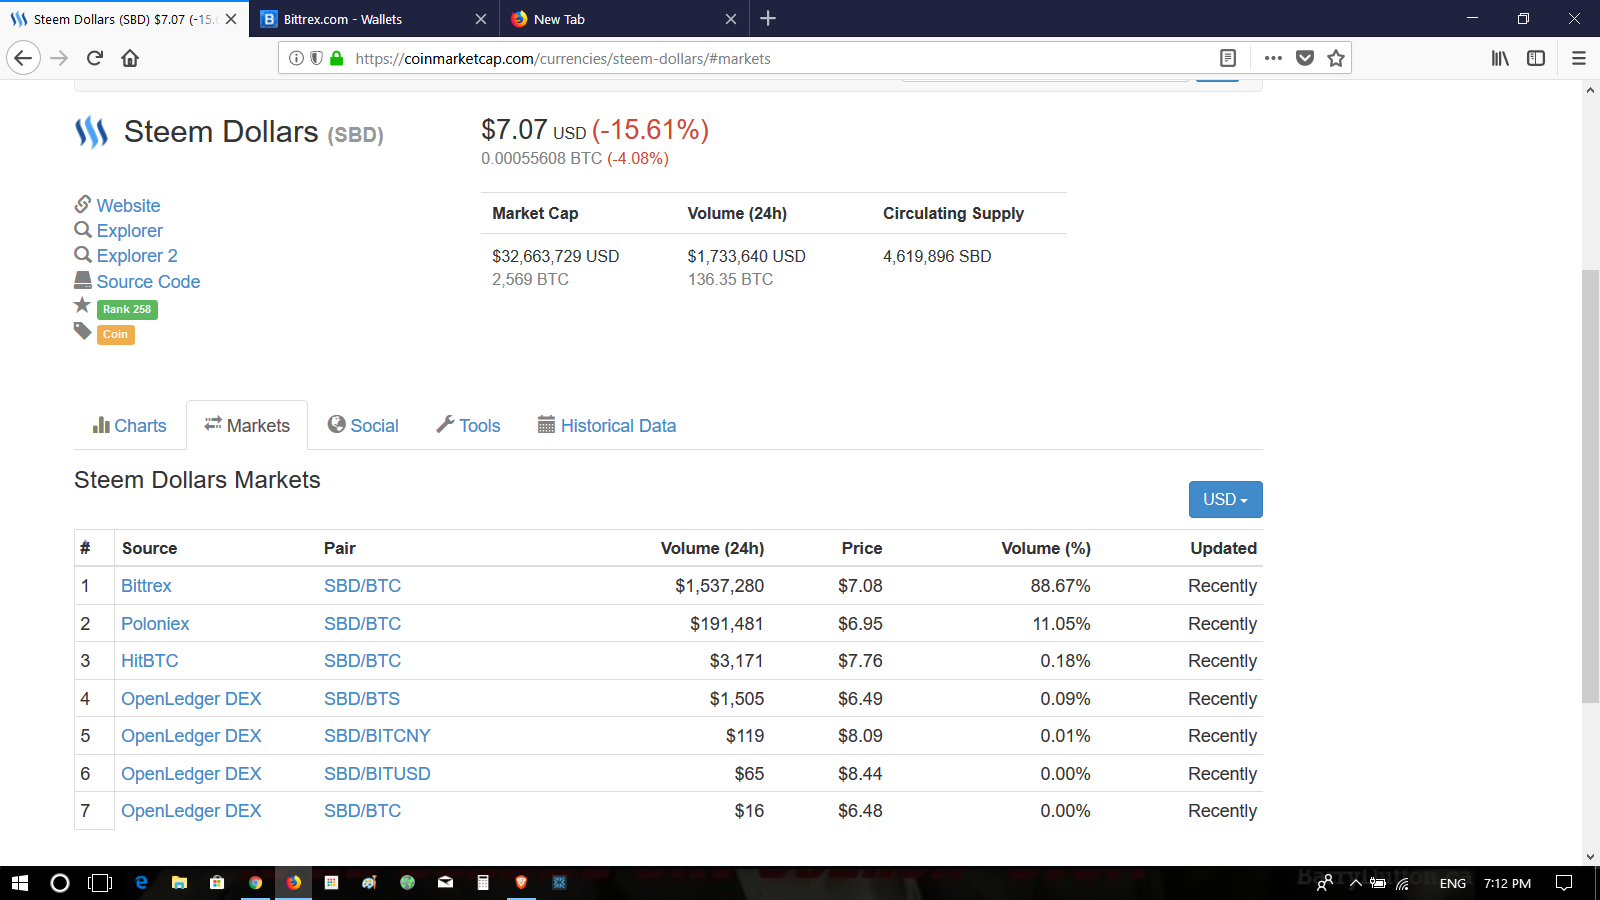Open Cortana search circle in taskbar
Screen dimensions: 1600x900
coord(60,883)
